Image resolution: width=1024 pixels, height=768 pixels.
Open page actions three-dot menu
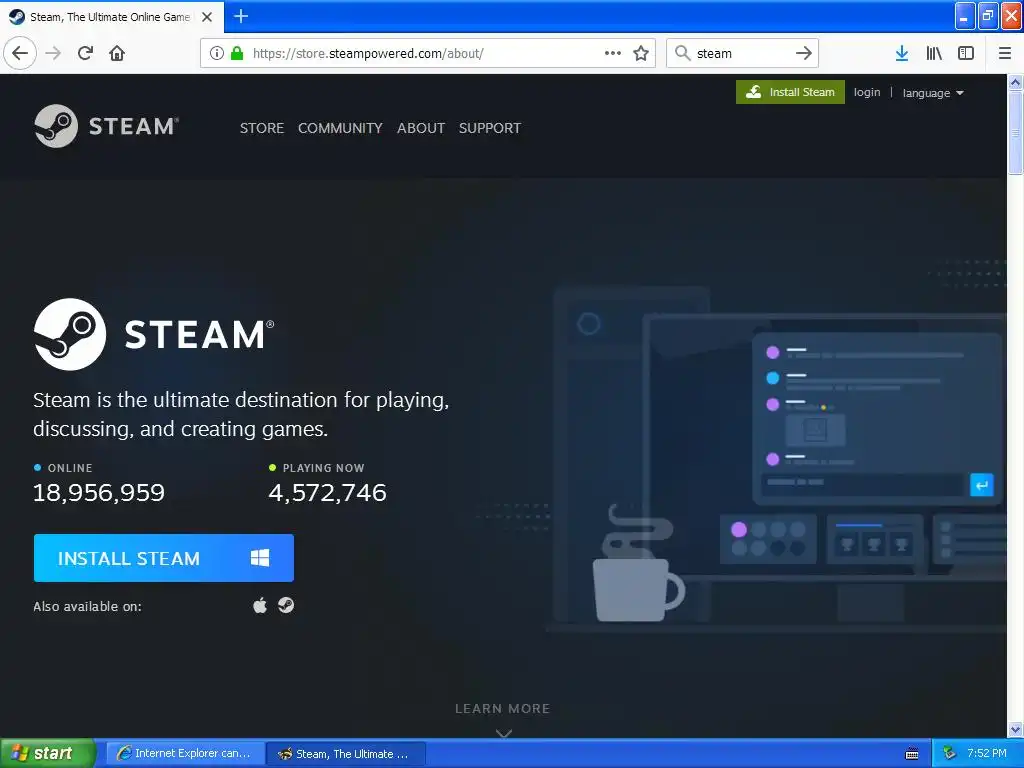[x=613, y=53]
